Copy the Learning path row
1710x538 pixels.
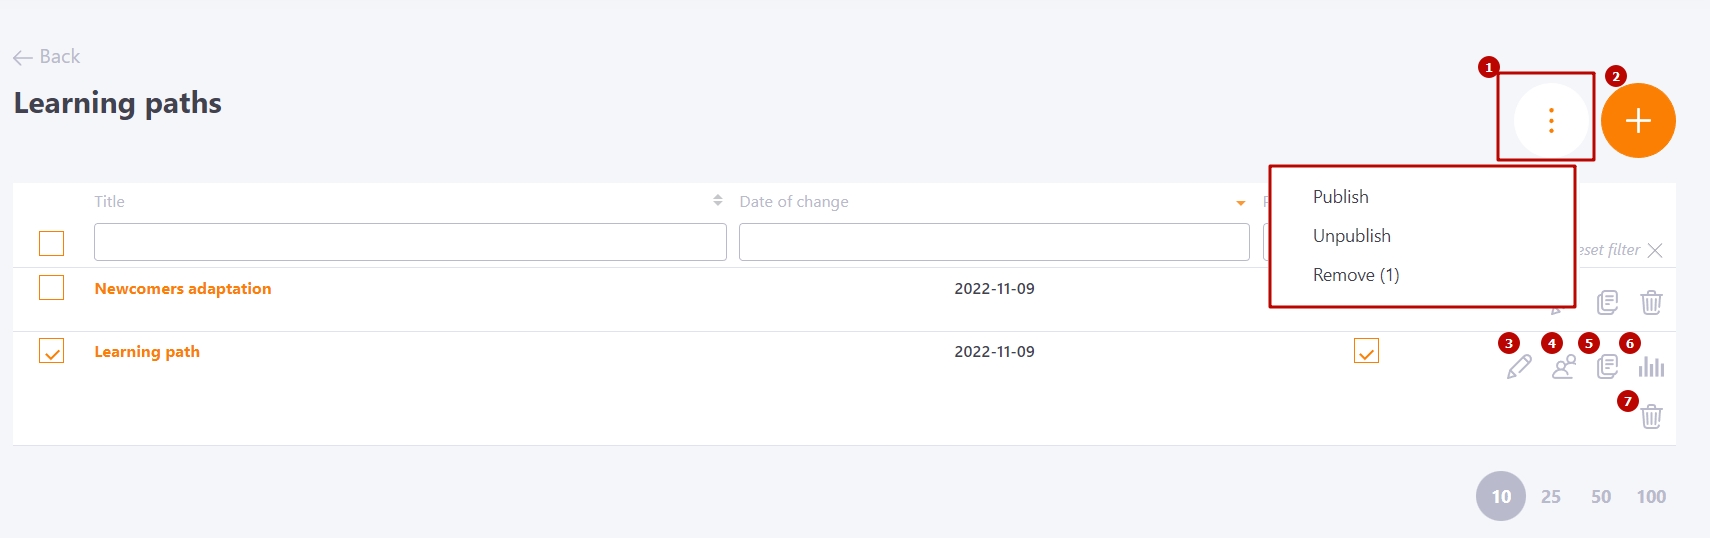point(1608,367)
